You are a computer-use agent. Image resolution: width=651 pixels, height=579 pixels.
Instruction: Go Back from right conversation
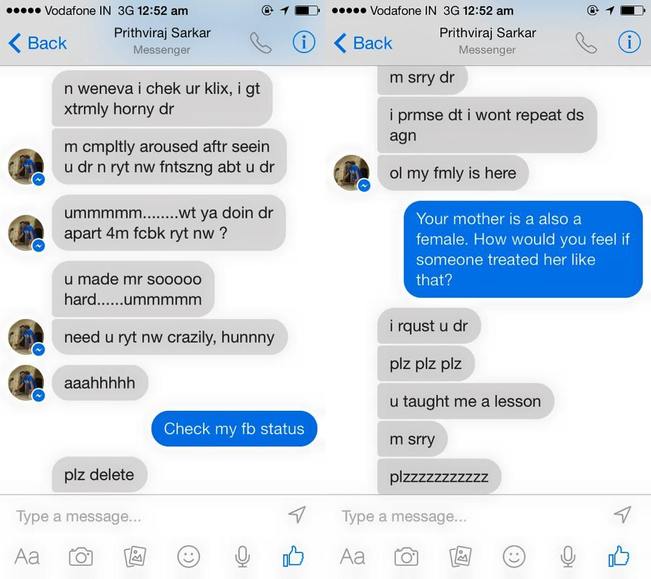pyautogui.click(x=363, y=43)
